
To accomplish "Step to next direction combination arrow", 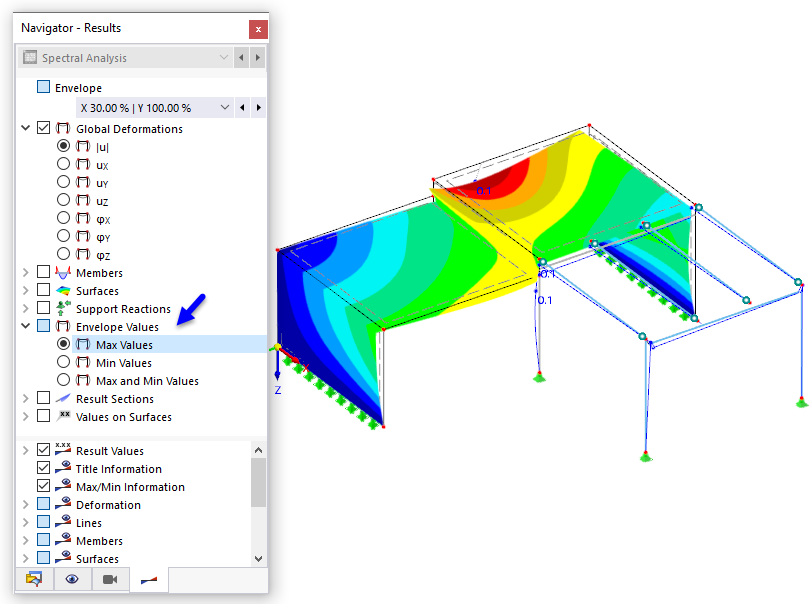I will pos(259,108).
